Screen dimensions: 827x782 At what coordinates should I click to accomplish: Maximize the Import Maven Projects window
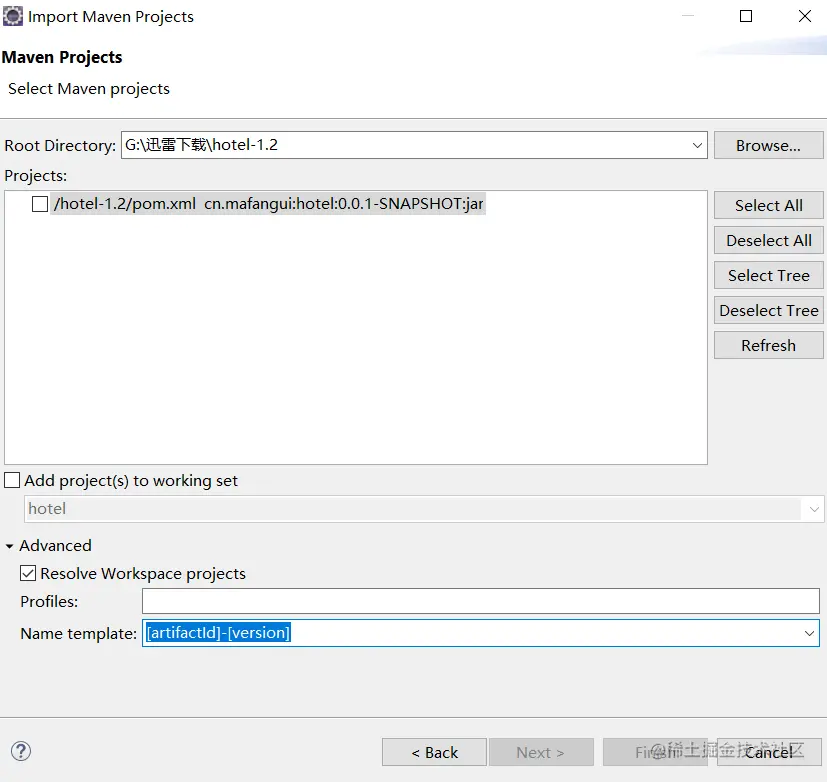746,16
